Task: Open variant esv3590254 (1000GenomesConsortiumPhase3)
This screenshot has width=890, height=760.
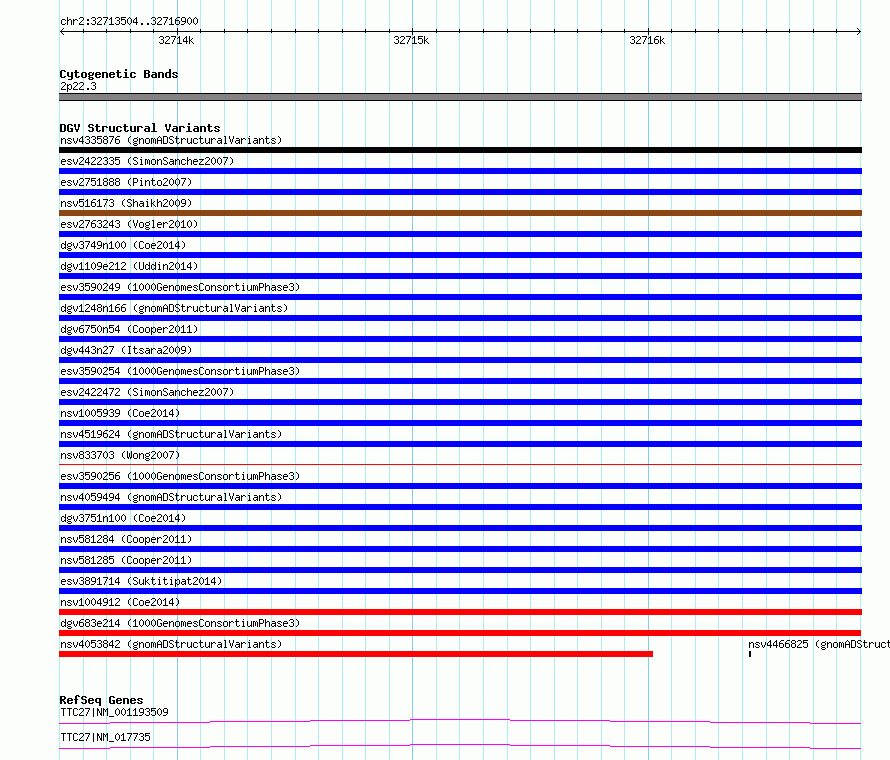Action: (x=180, y=371)
